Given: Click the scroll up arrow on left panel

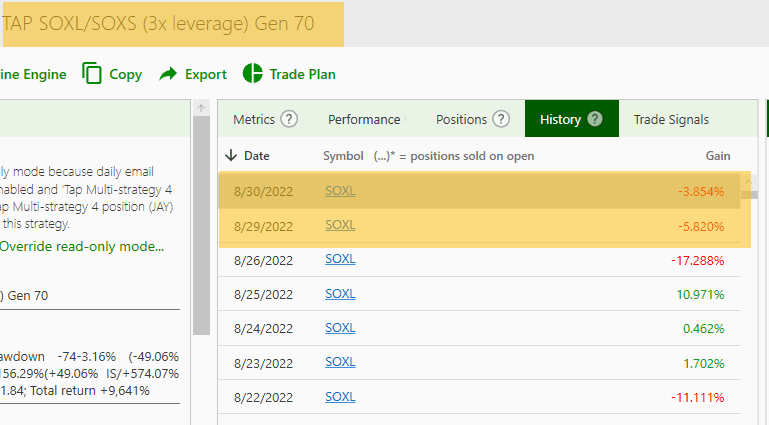Looking at the screenshot, I should click(201, 108).
